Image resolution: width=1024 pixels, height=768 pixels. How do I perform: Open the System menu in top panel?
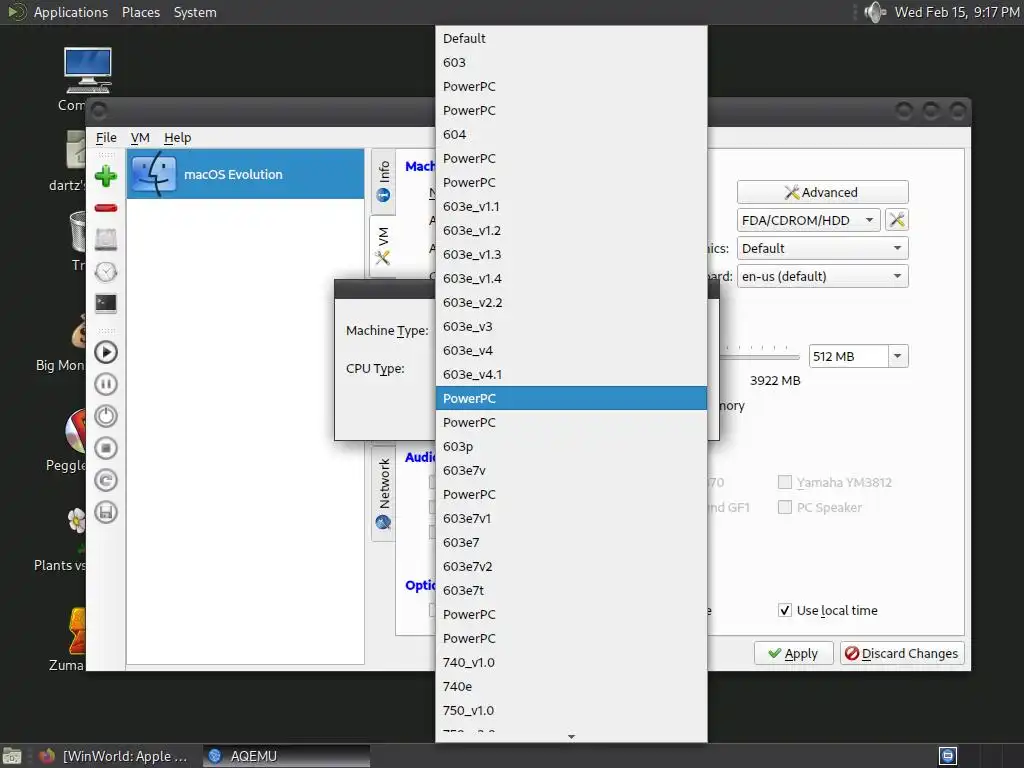tap(195, 12)
